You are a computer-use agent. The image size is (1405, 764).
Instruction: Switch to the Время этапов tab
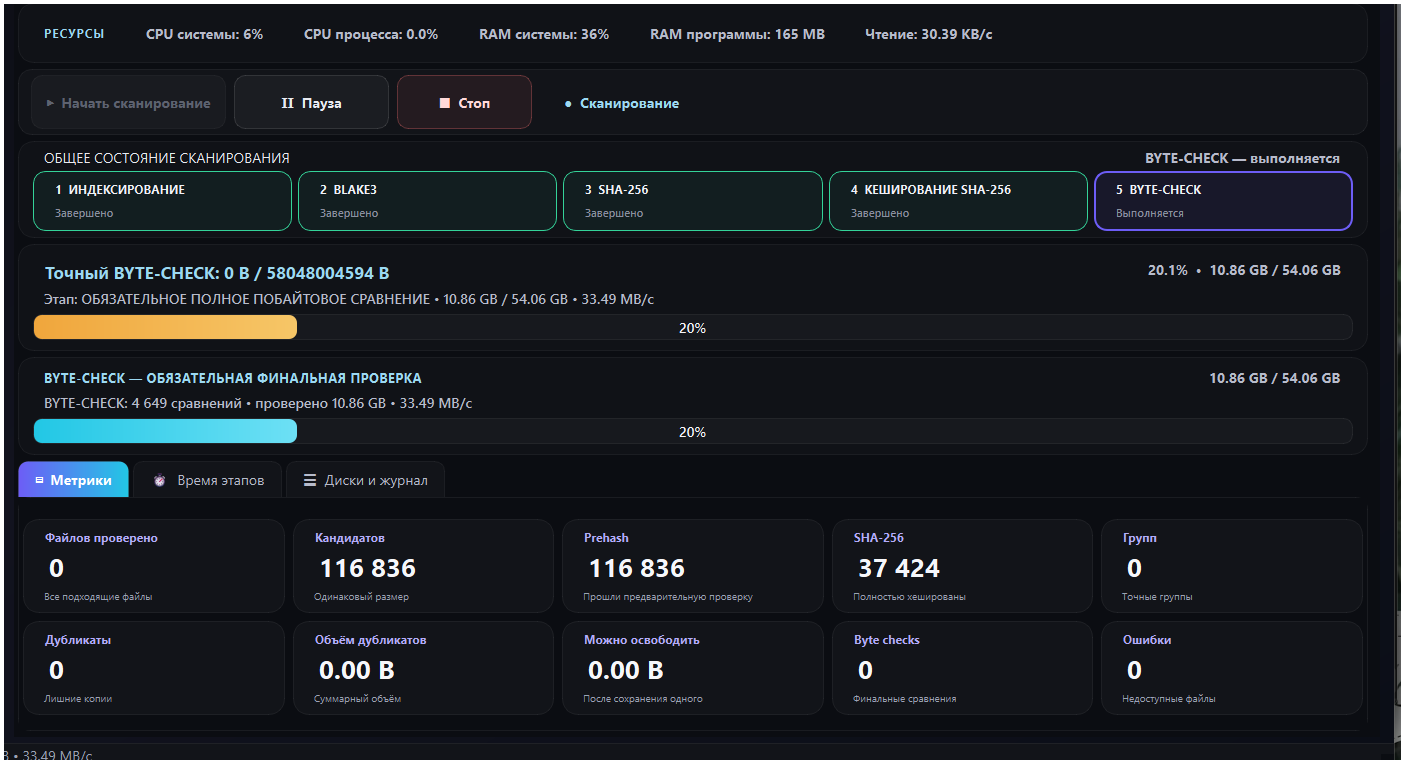pos(208,480)
